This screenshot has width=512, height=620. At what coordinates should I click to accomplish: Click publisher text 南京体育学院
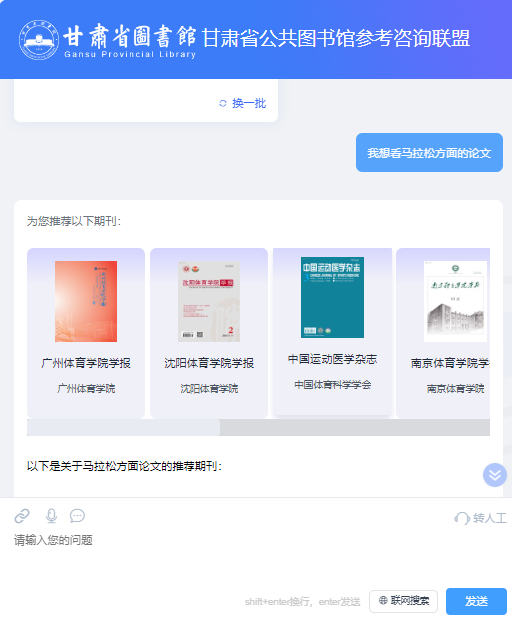click(455, 388)
